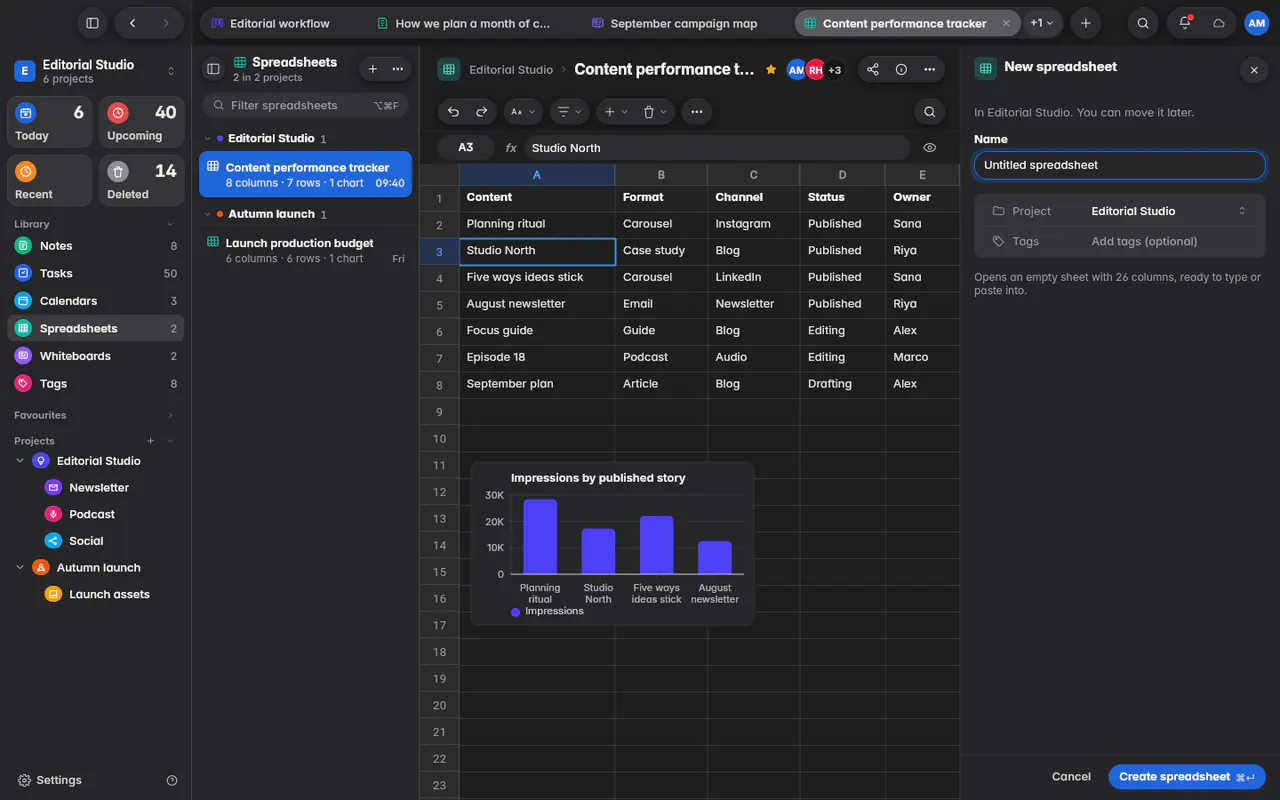Image resolution: width=1280 pixels, height=800 pixels.
Task: Click the Filter spreadsheets search field
Action: coord(305,105)
